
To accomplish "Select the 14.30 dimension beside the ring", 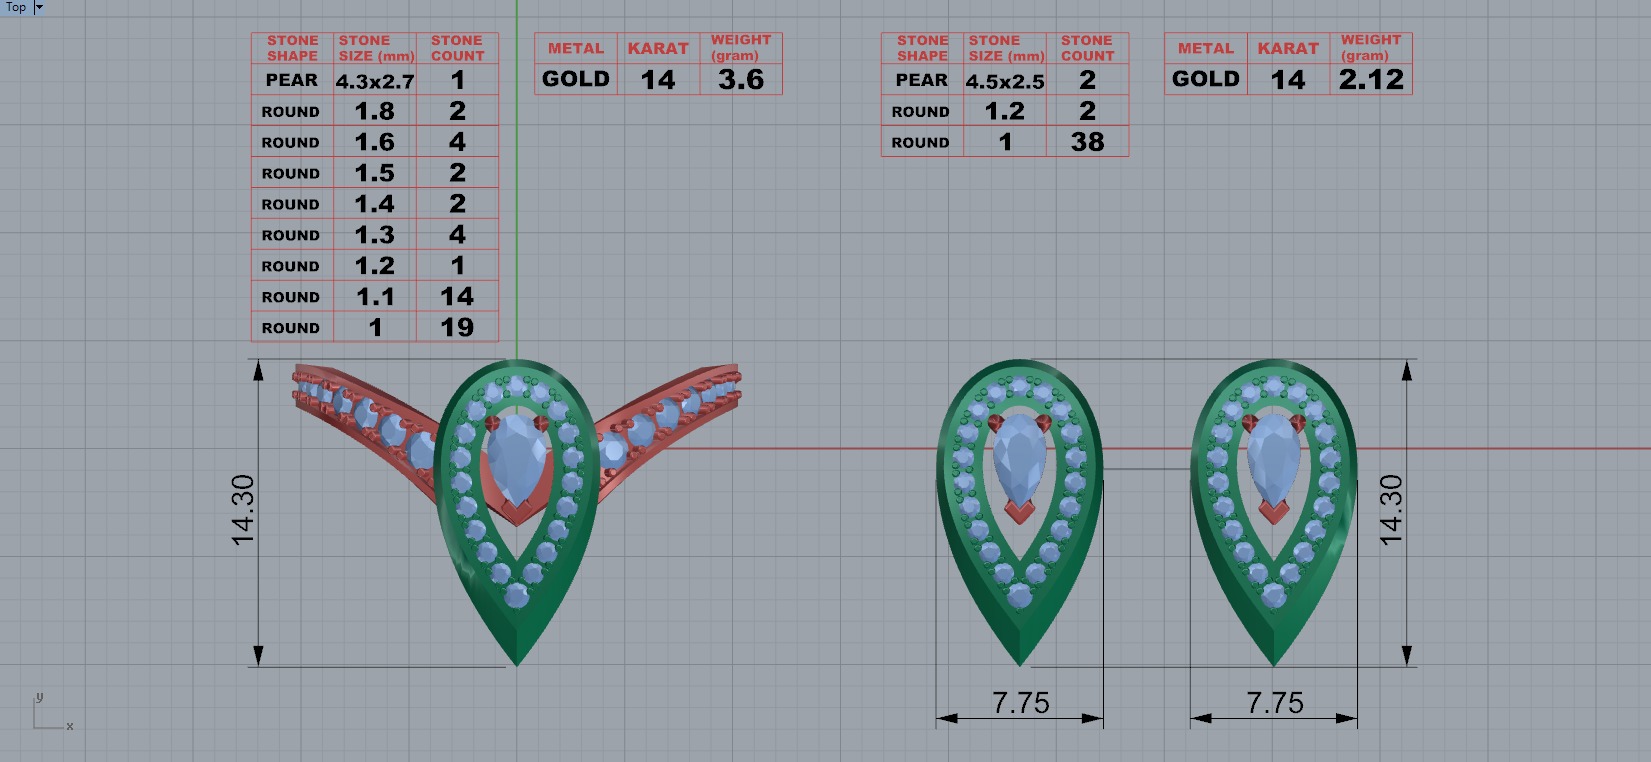I will [x=243, y=510].
